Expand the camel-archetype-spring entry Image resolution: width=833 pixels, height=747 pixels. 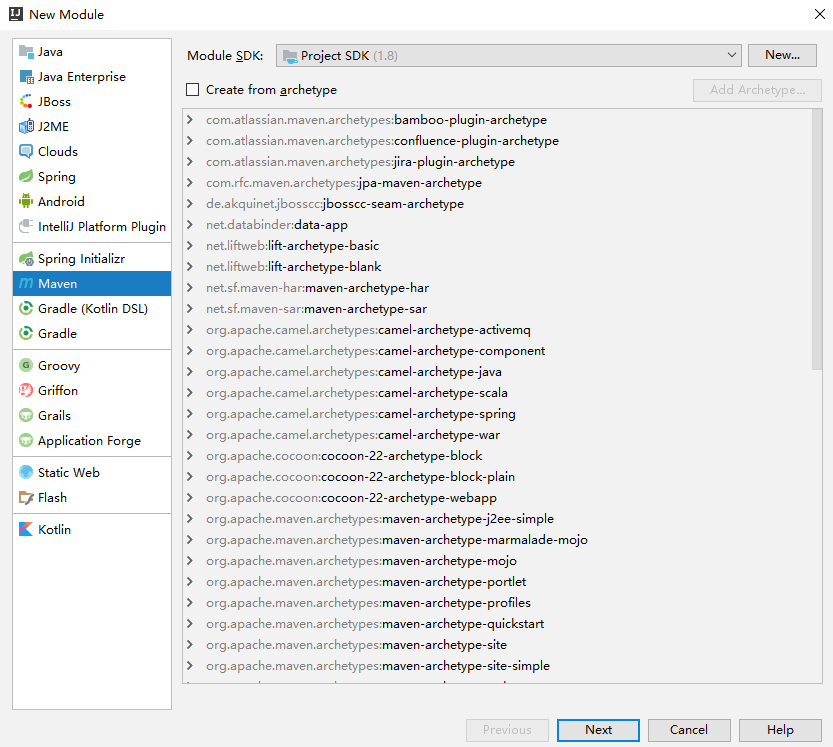[190, 414]
